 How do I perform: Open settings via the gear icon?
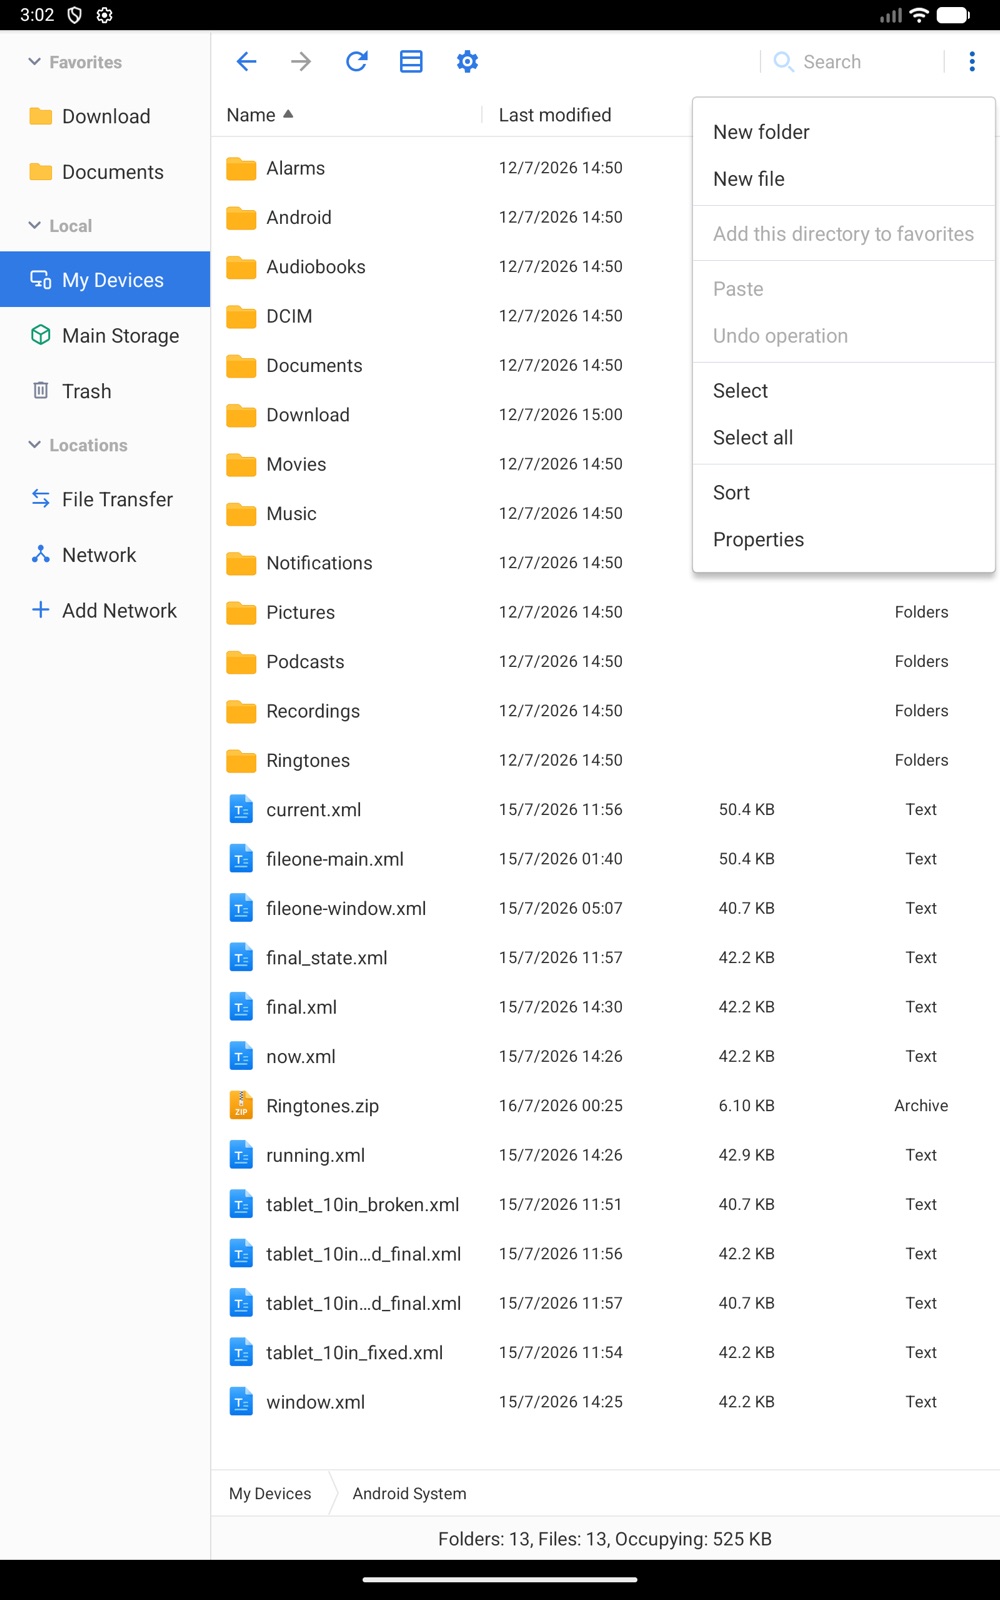[x=467, y=62]
